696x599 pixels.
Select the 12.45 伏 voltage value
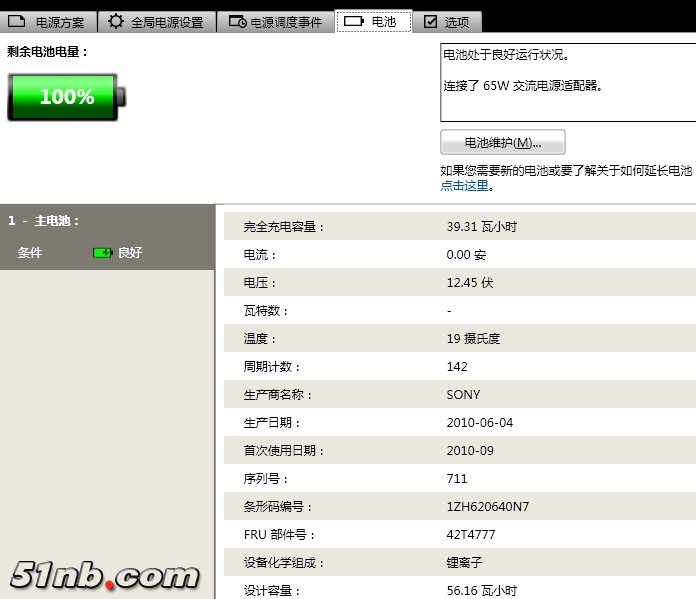click(x=470, y=283)
